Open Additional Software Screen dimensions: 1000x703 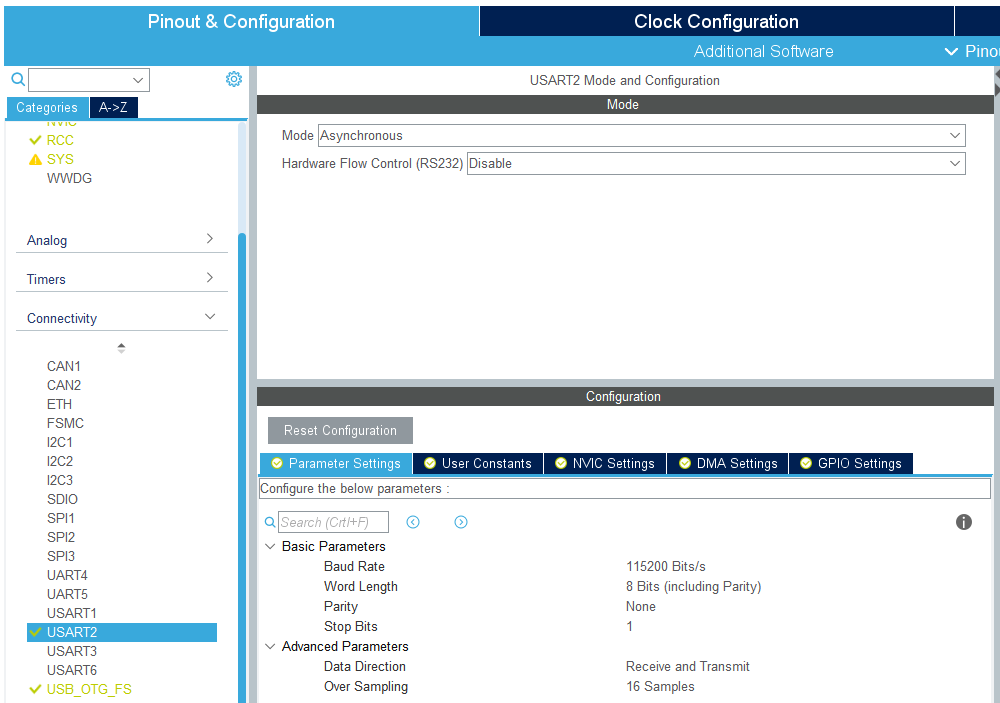tap(763, 52)
